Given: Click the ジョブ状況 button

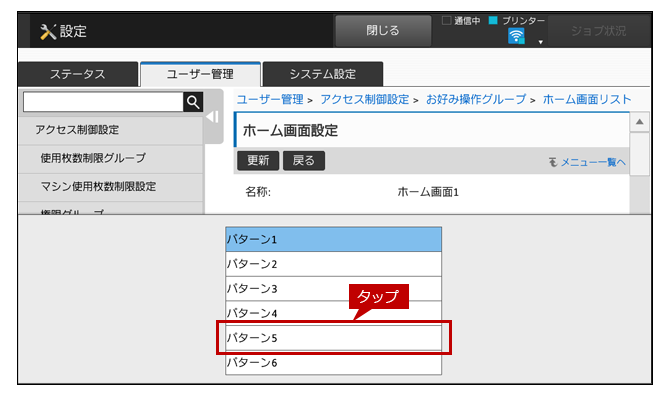Looking at the screenshot, I should (x=599, y=31).
